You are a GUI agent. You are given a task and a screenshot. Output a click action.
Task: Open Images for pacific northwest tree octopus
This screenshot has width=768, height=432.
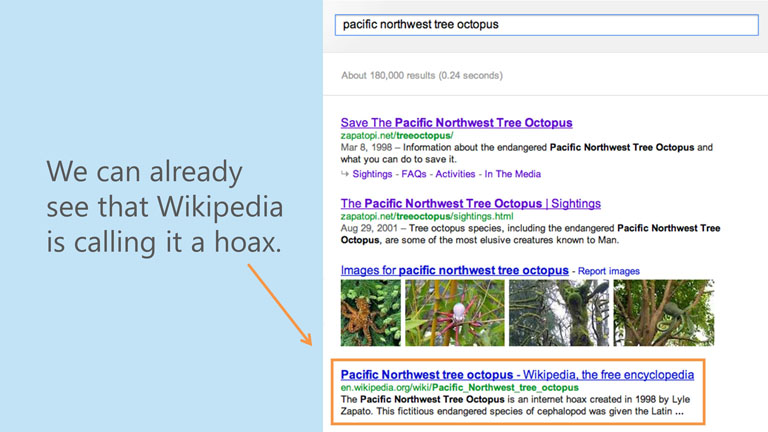coord(455,271)
